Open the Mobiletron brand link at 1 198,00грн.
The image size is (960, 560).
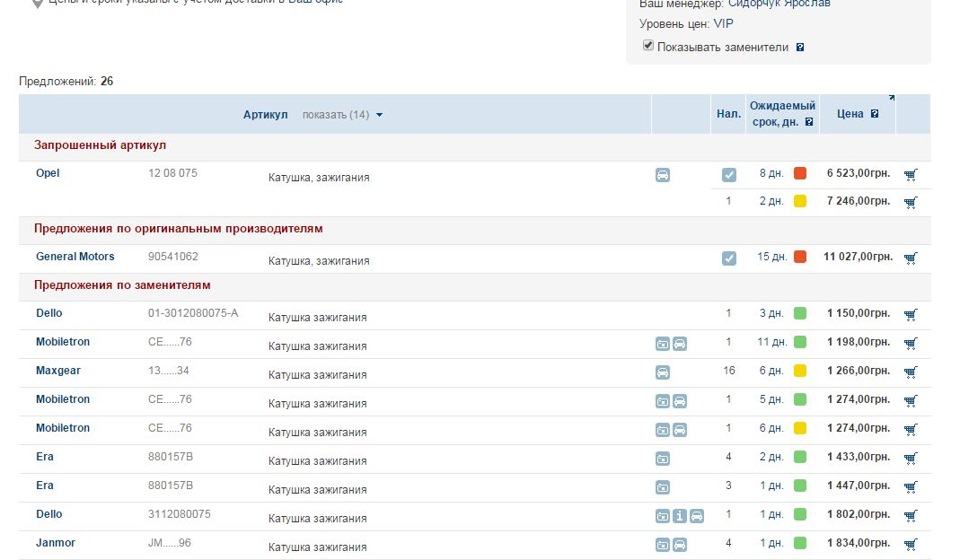click(x=62, y=342)
